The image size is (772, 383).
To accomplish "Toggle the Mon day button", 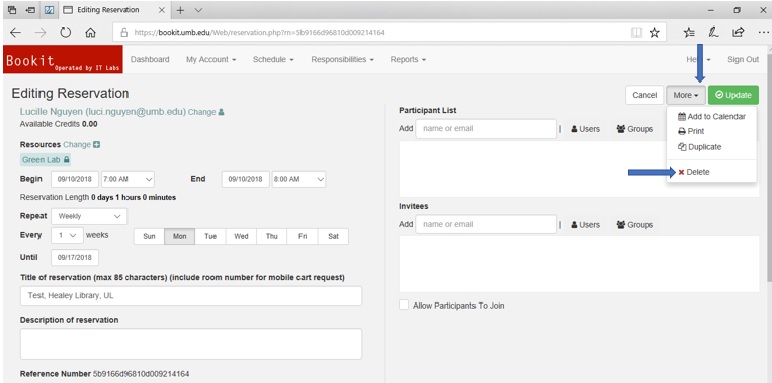I will 179,236.
